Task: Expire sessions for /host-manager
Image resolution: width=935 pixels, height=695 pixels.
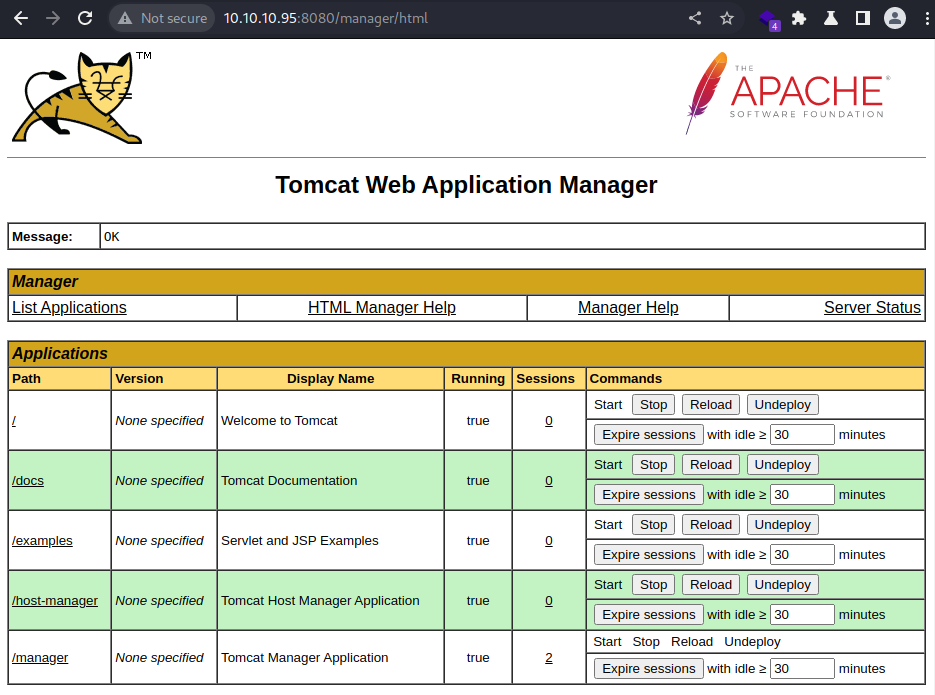Action: click(x=649, y=615)
